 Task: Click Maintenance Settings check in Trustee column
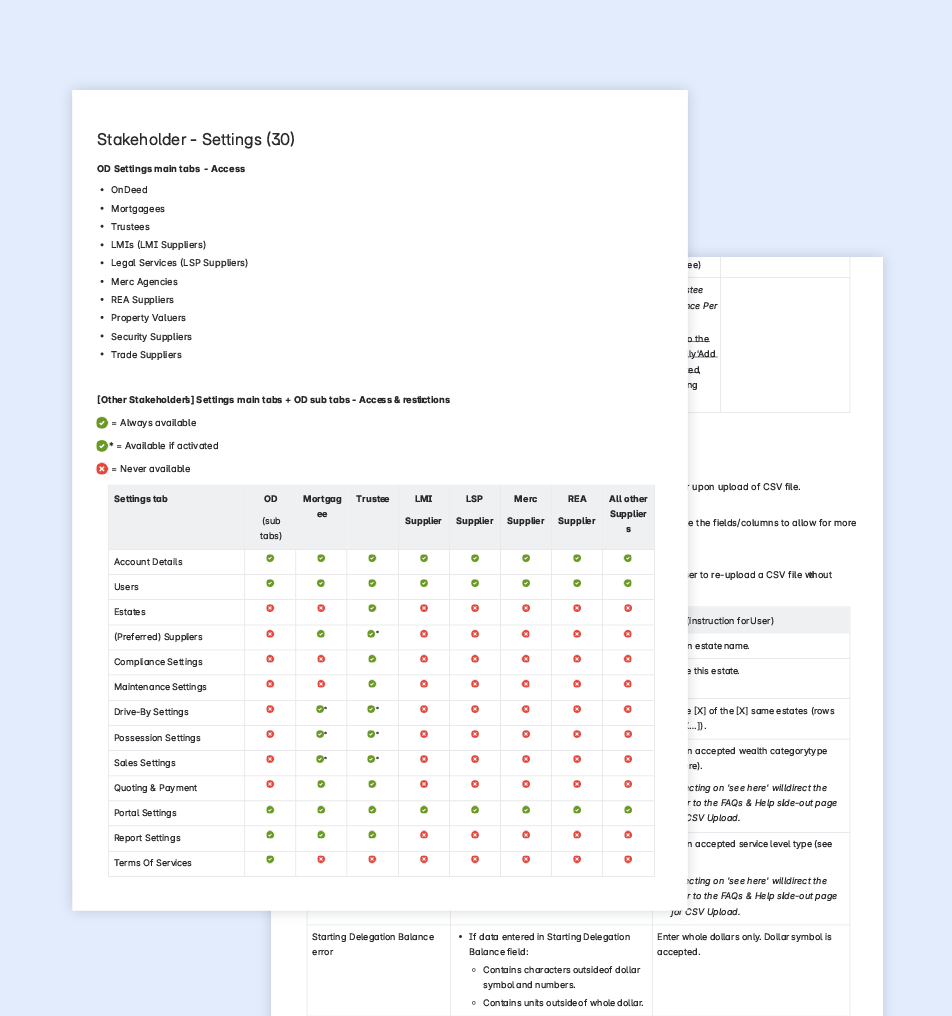372,684
